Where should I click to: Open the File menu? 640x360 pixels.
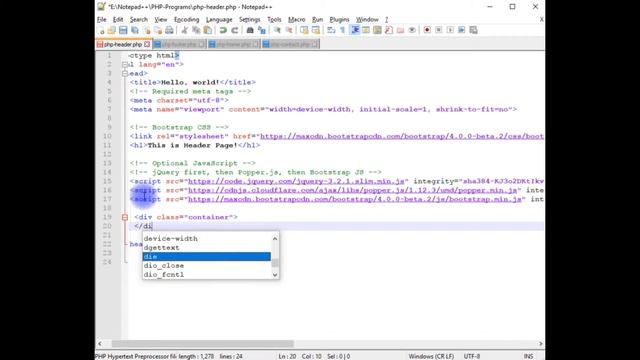point(102,20)
